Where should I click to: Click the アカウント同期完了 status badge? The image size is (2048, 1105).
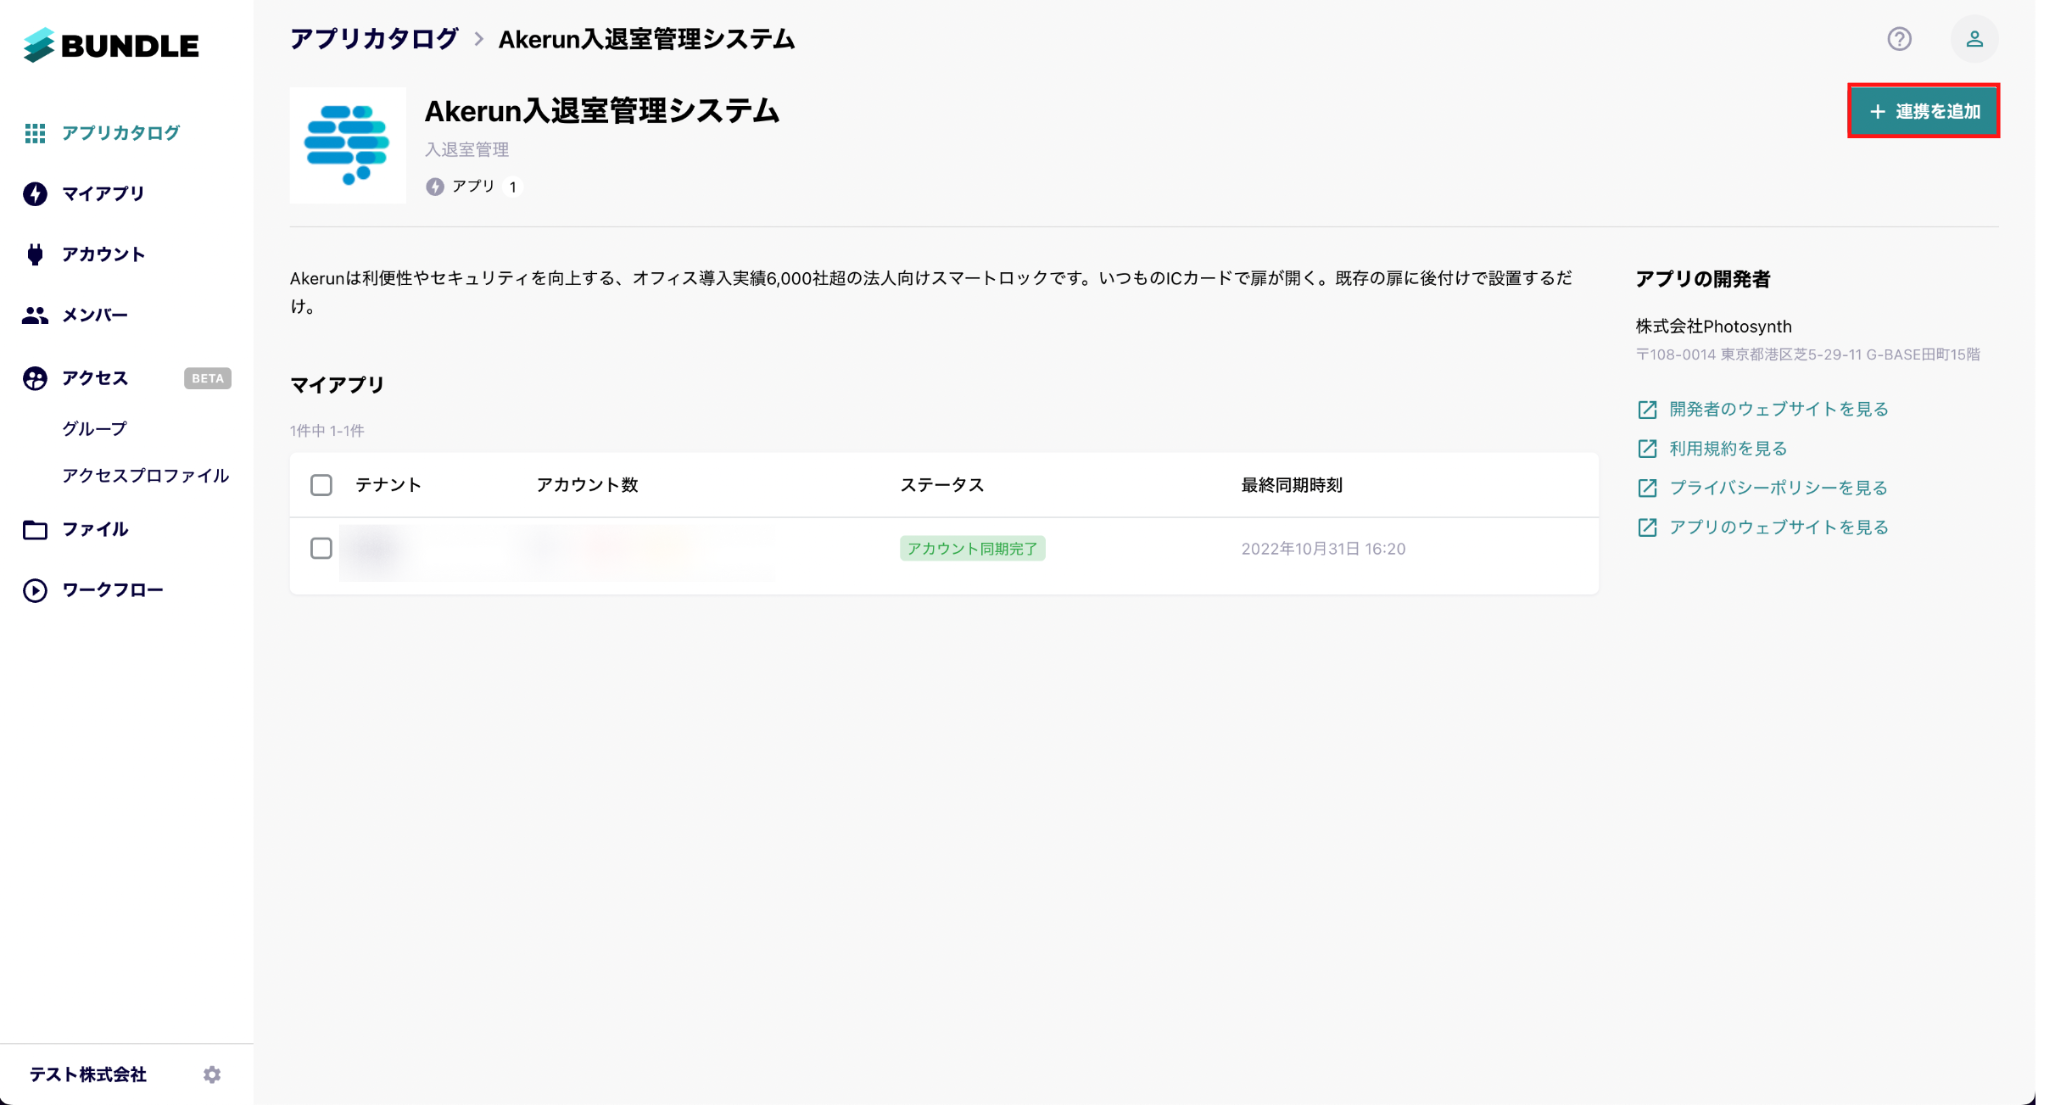click(972, 549)
